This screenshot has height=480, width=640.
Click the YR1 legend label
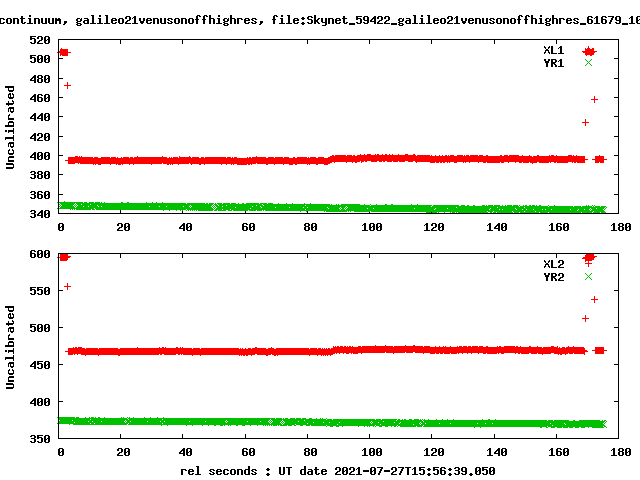point(553,63)
